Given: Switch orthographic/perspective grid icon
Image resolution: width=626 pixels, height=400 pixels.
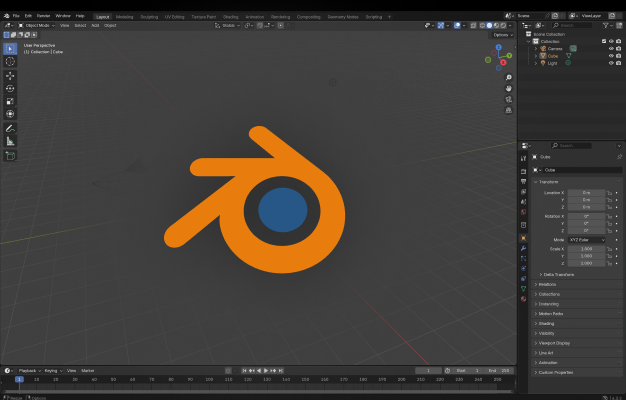Looking at the screenshot, I should (509, 110).
